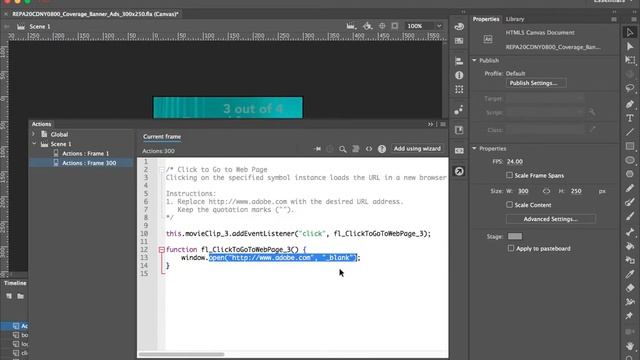This screenshot has width=640, height=360.
Task: Select the Free Transform tool
Action: point(630,60)
